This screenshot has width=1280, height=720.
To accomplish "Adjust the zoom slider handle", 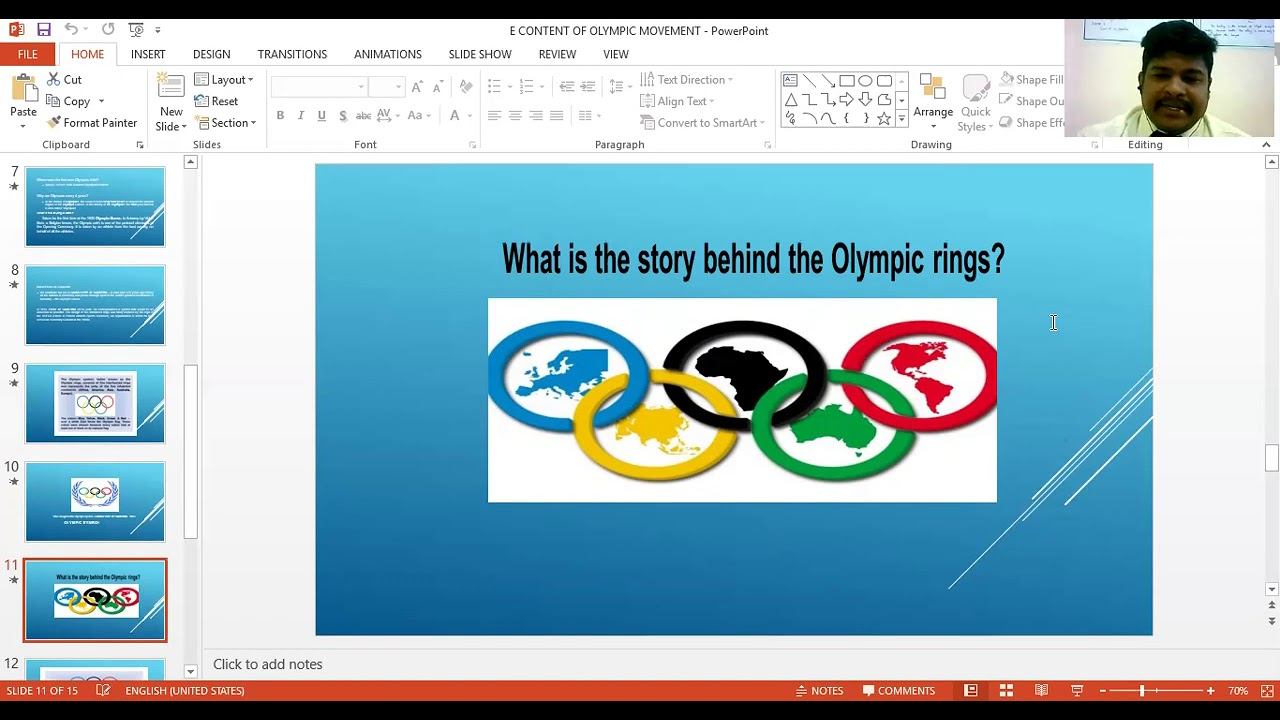I will pos(1142,691).
